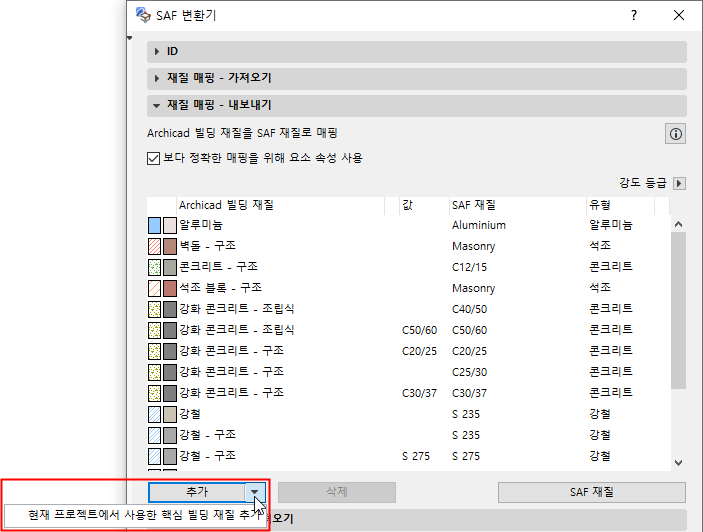Click the 유형 column header
Image resolution: width=703 pixels, height=532 pixels.
pyautogui.click(x=621, y=206)
